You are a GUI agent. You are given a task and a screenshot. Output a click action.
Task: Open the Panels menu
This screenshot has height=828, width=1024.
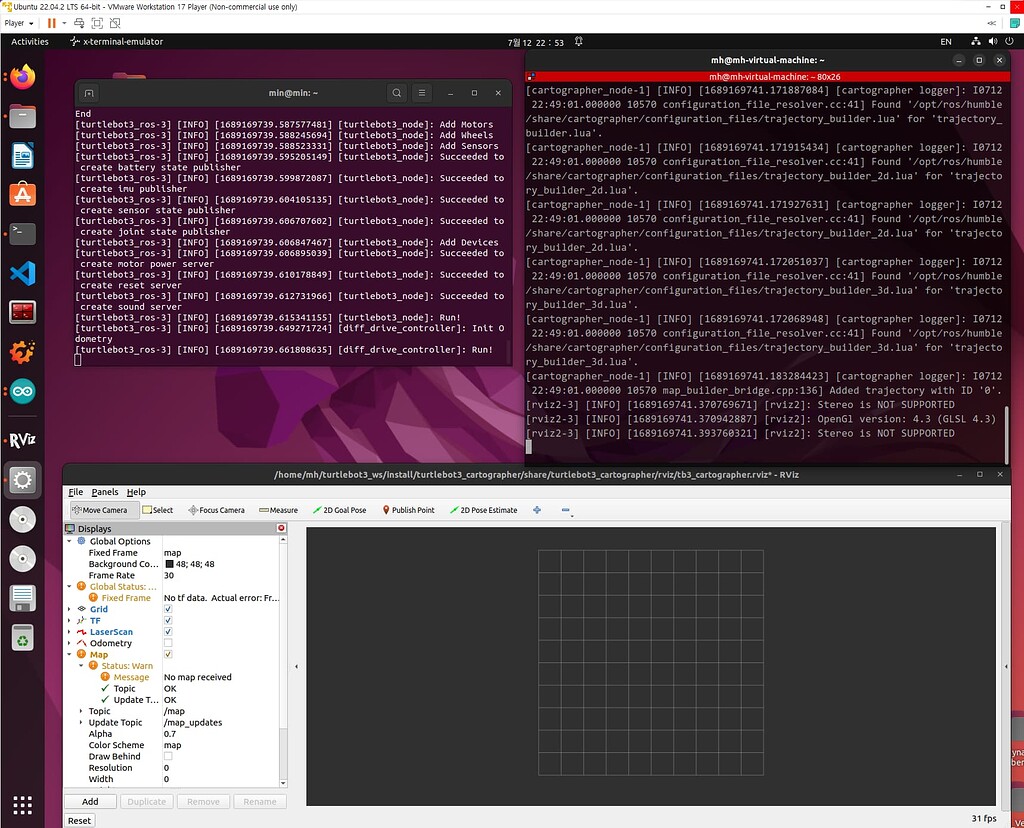click(x=104, y=492)
